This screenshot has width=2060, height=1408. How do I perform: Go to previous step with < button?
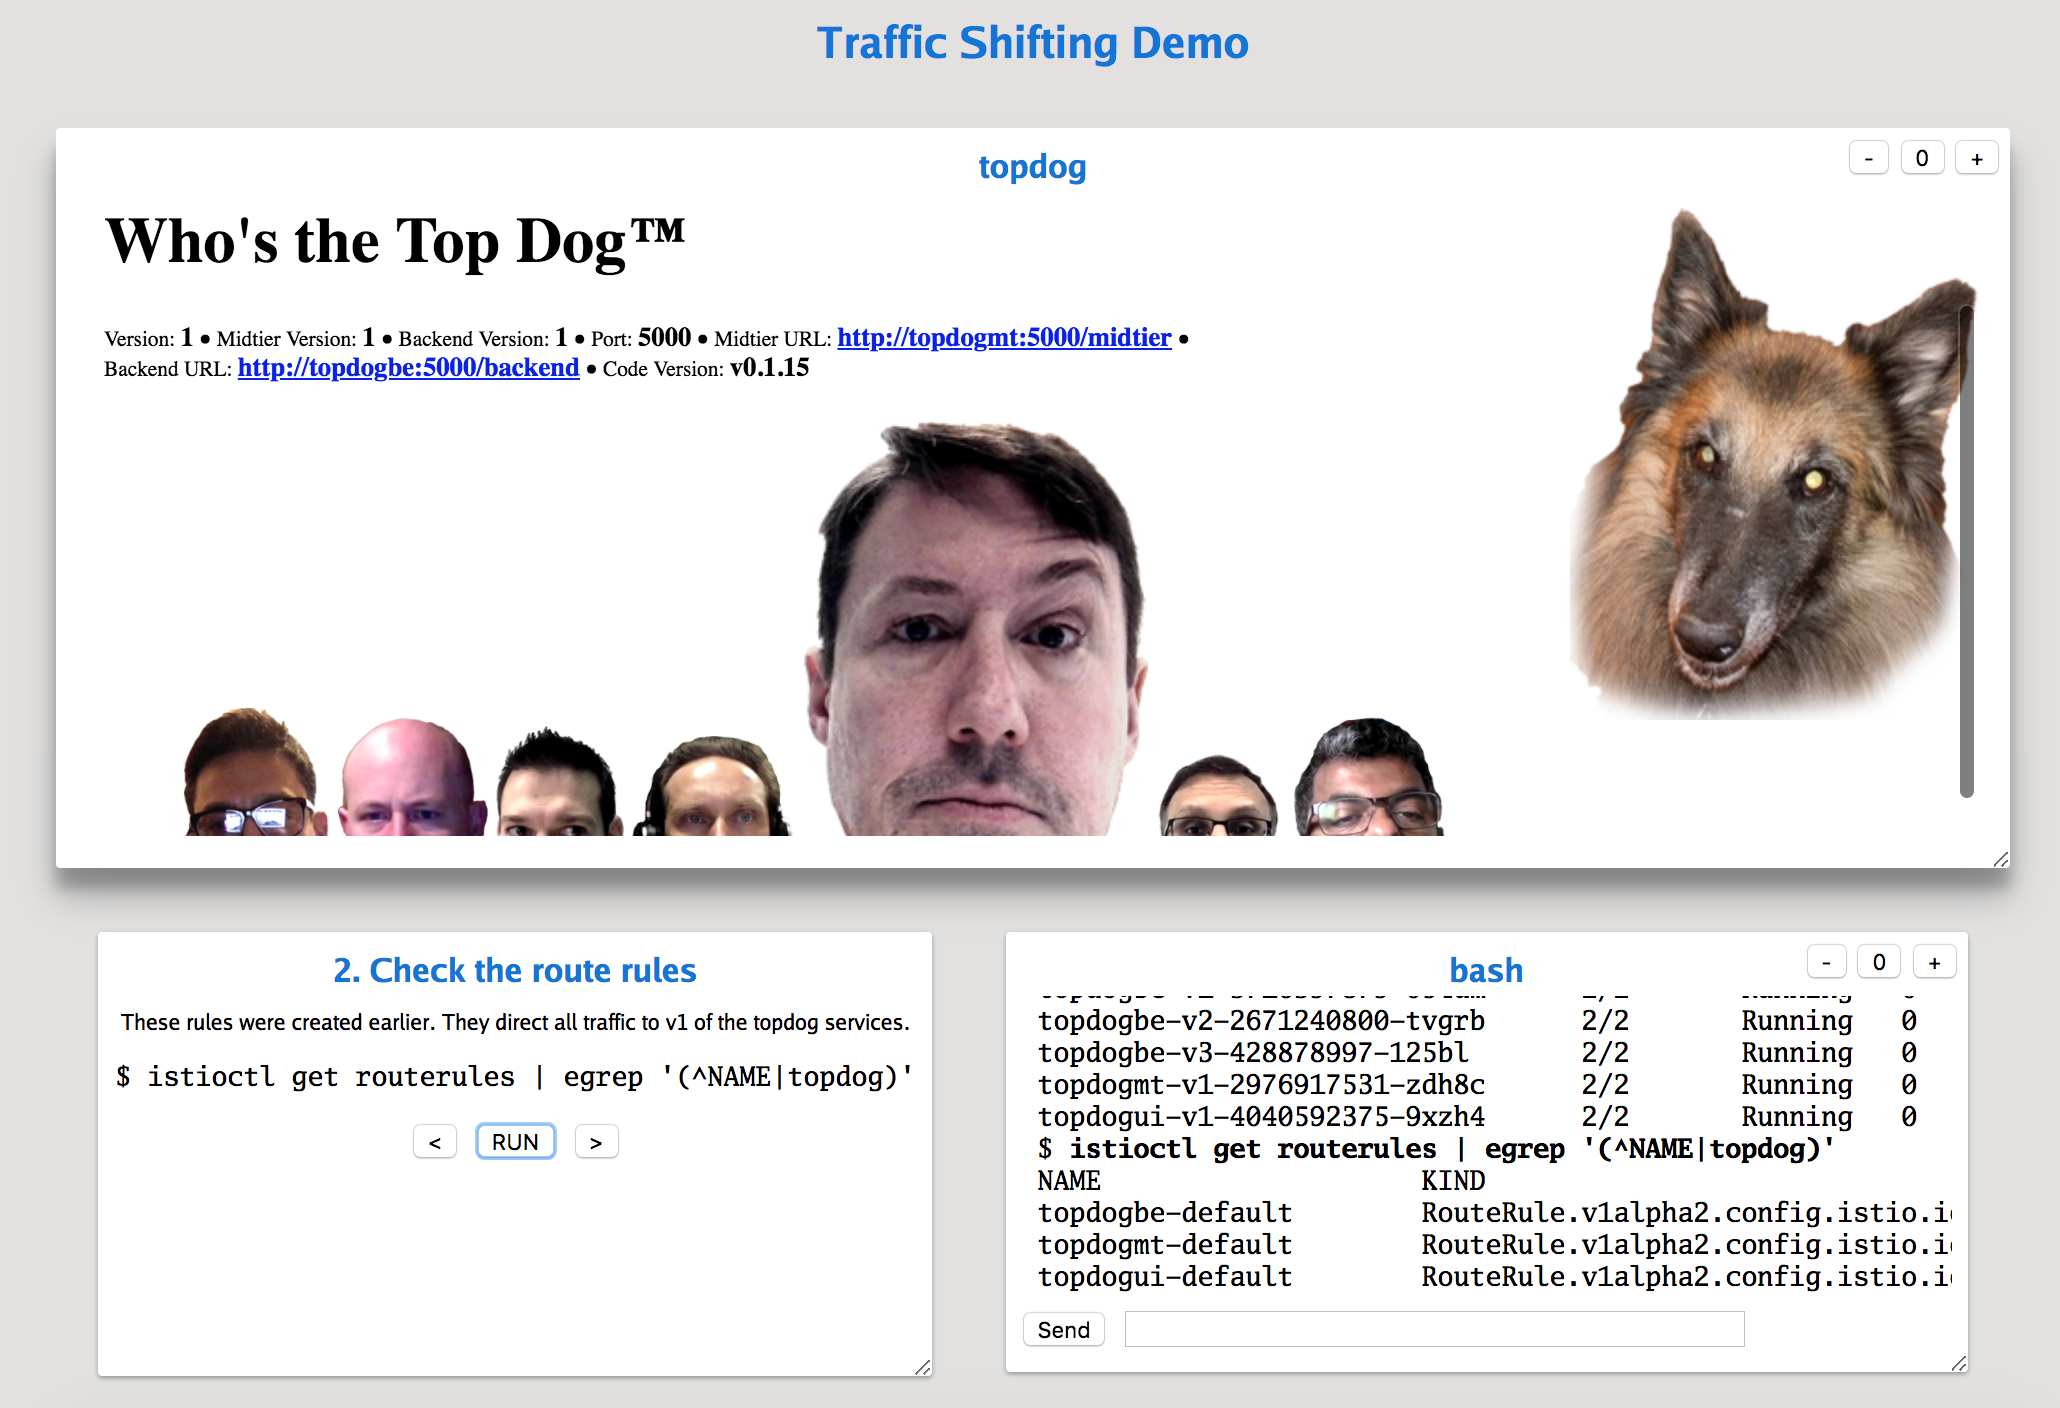coord(435,1142)
